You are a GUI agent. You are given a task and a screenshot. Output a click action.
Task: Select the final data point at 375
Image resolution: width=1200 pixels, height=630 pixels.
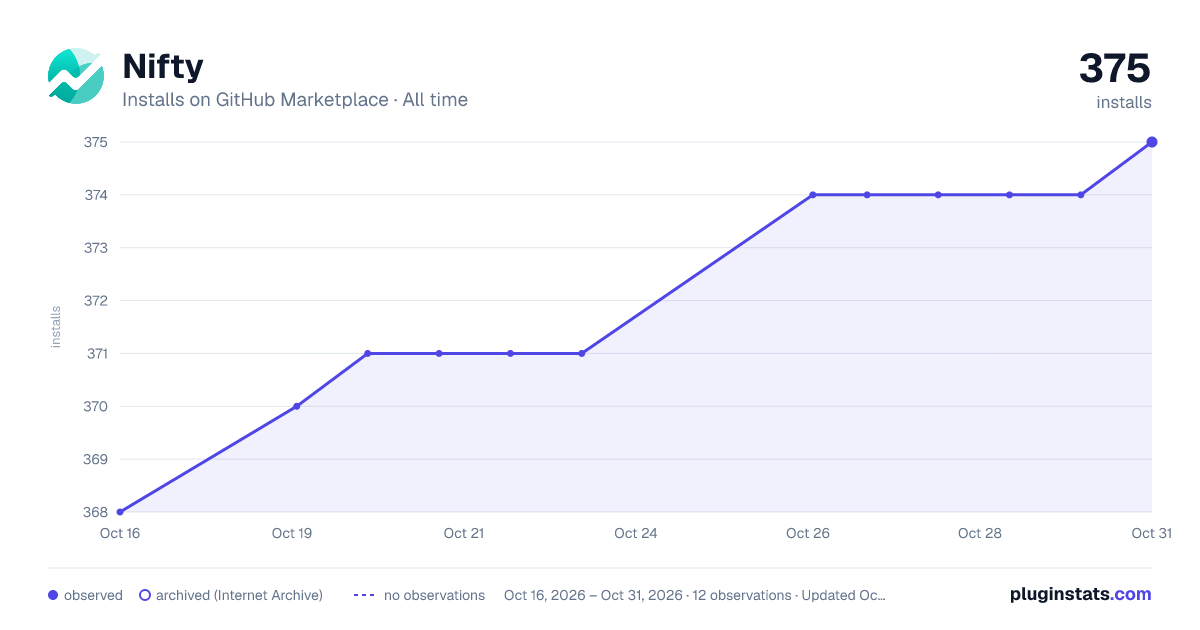(1152, 142)
